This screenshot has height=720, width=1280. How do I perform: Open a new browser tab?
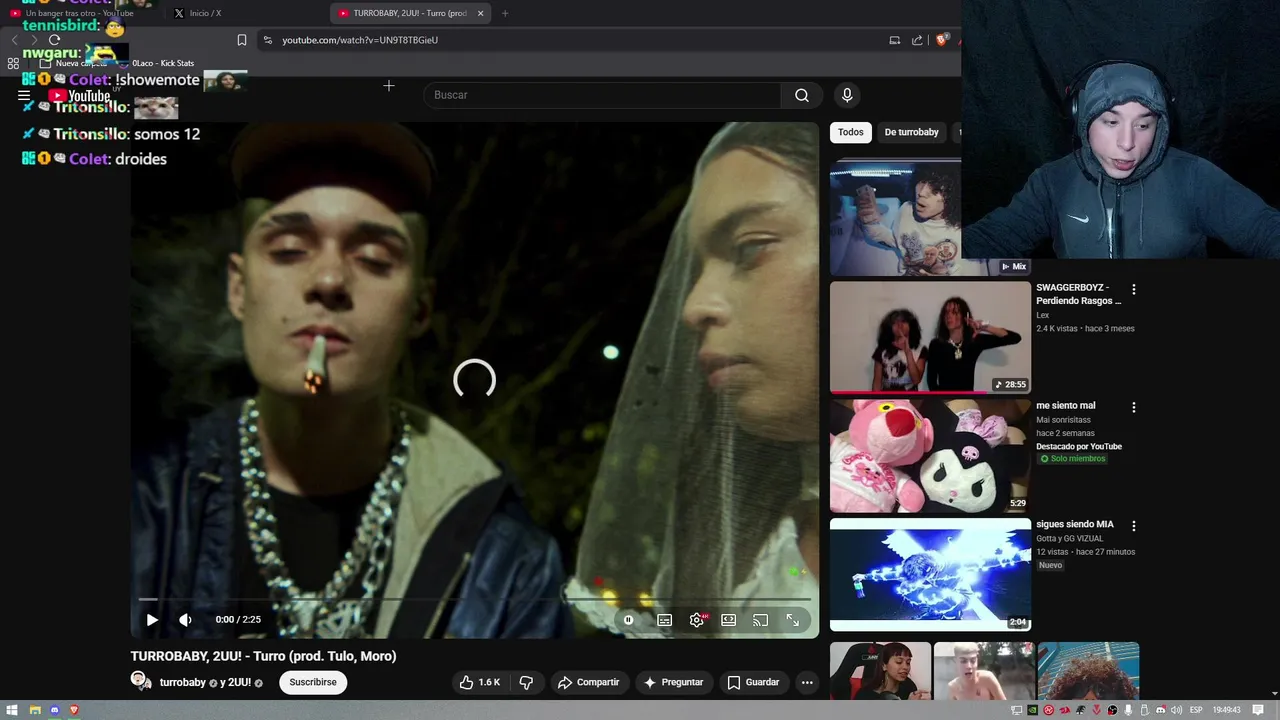tap(505, 13)
